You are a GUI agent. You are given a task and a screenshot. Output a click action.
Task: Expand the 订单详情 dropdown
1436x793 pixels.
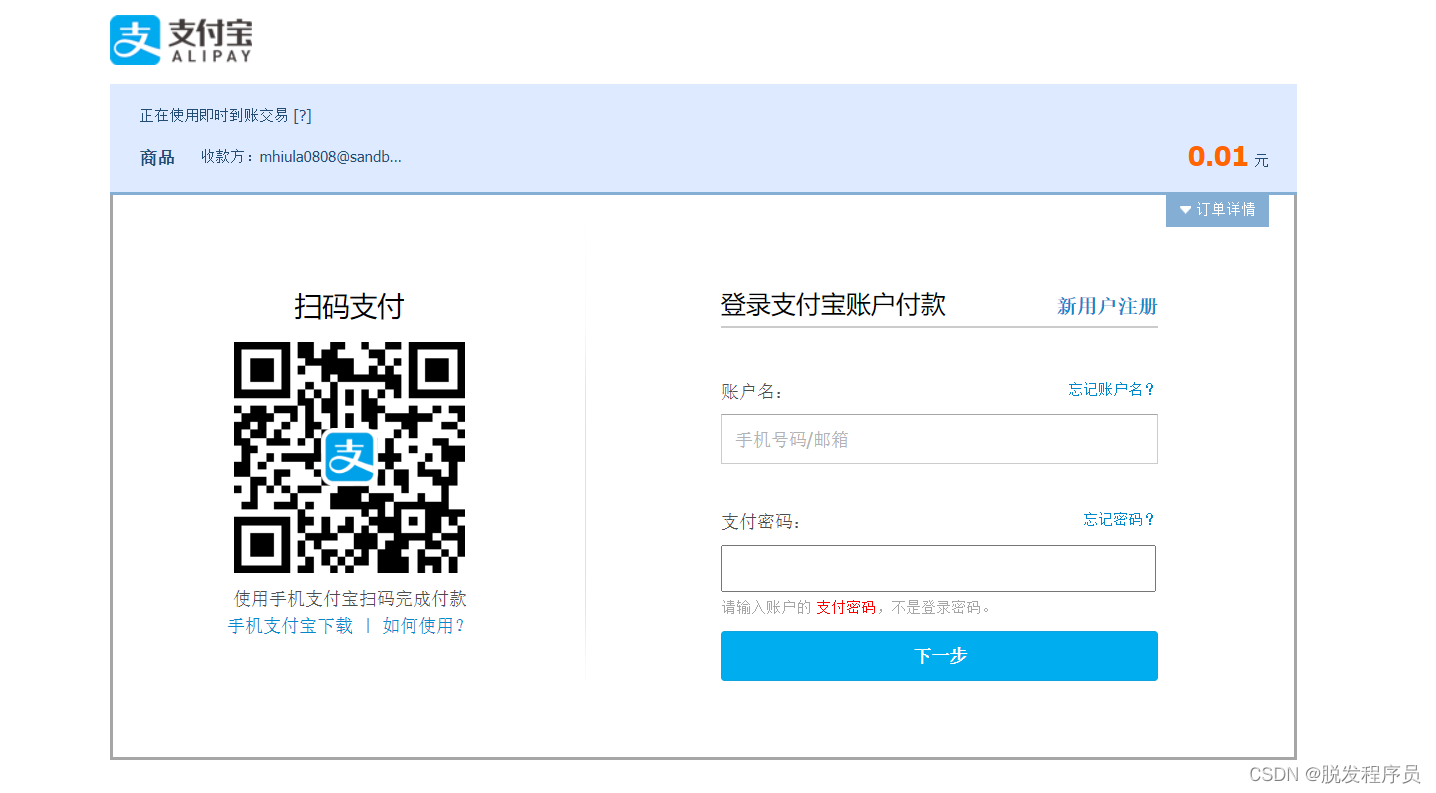(1217, 210)
